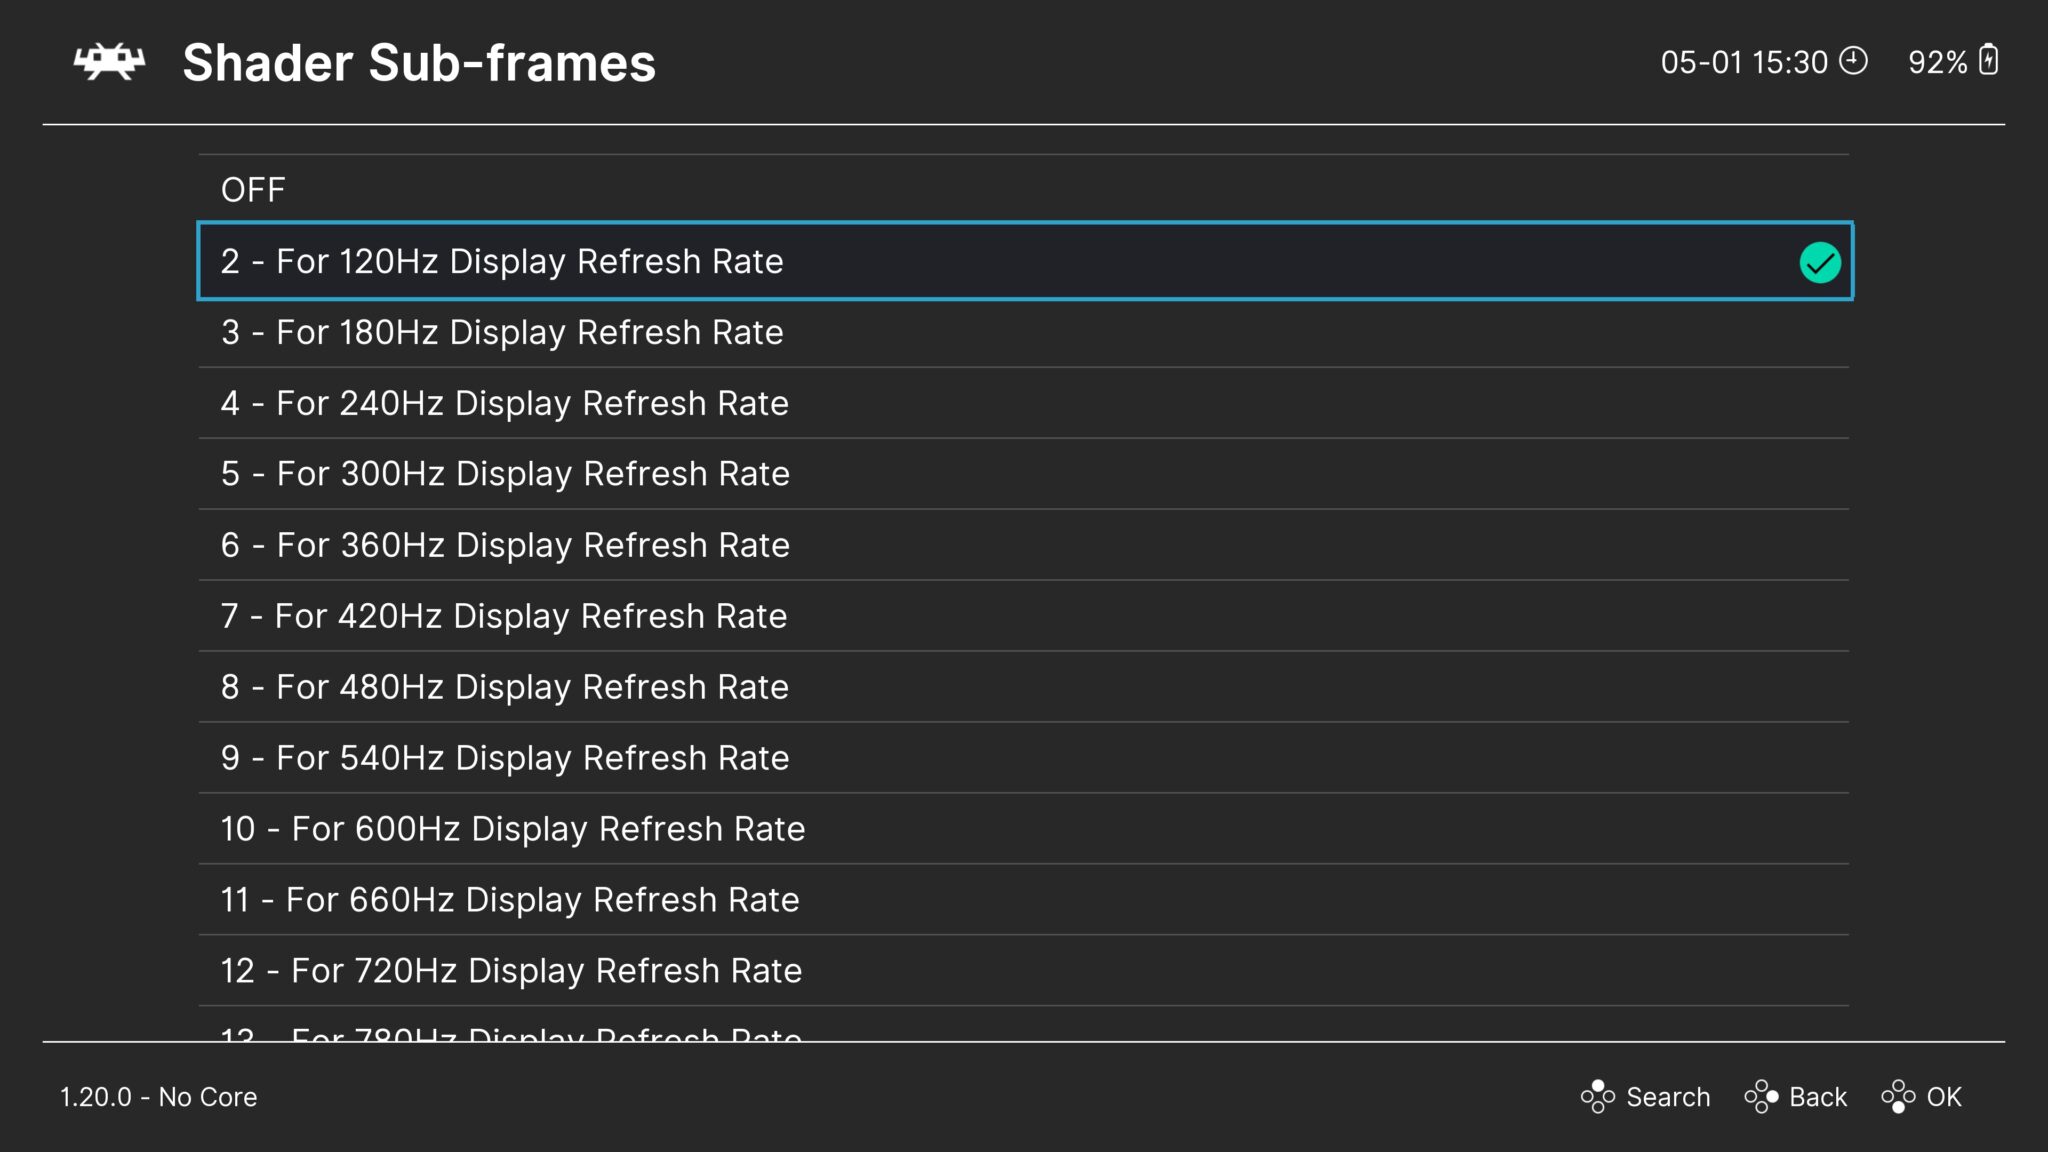Click the 1.20.0 - No Core label
The width and height of the screenshot is (2048, 1152).
click(158, 1096)
